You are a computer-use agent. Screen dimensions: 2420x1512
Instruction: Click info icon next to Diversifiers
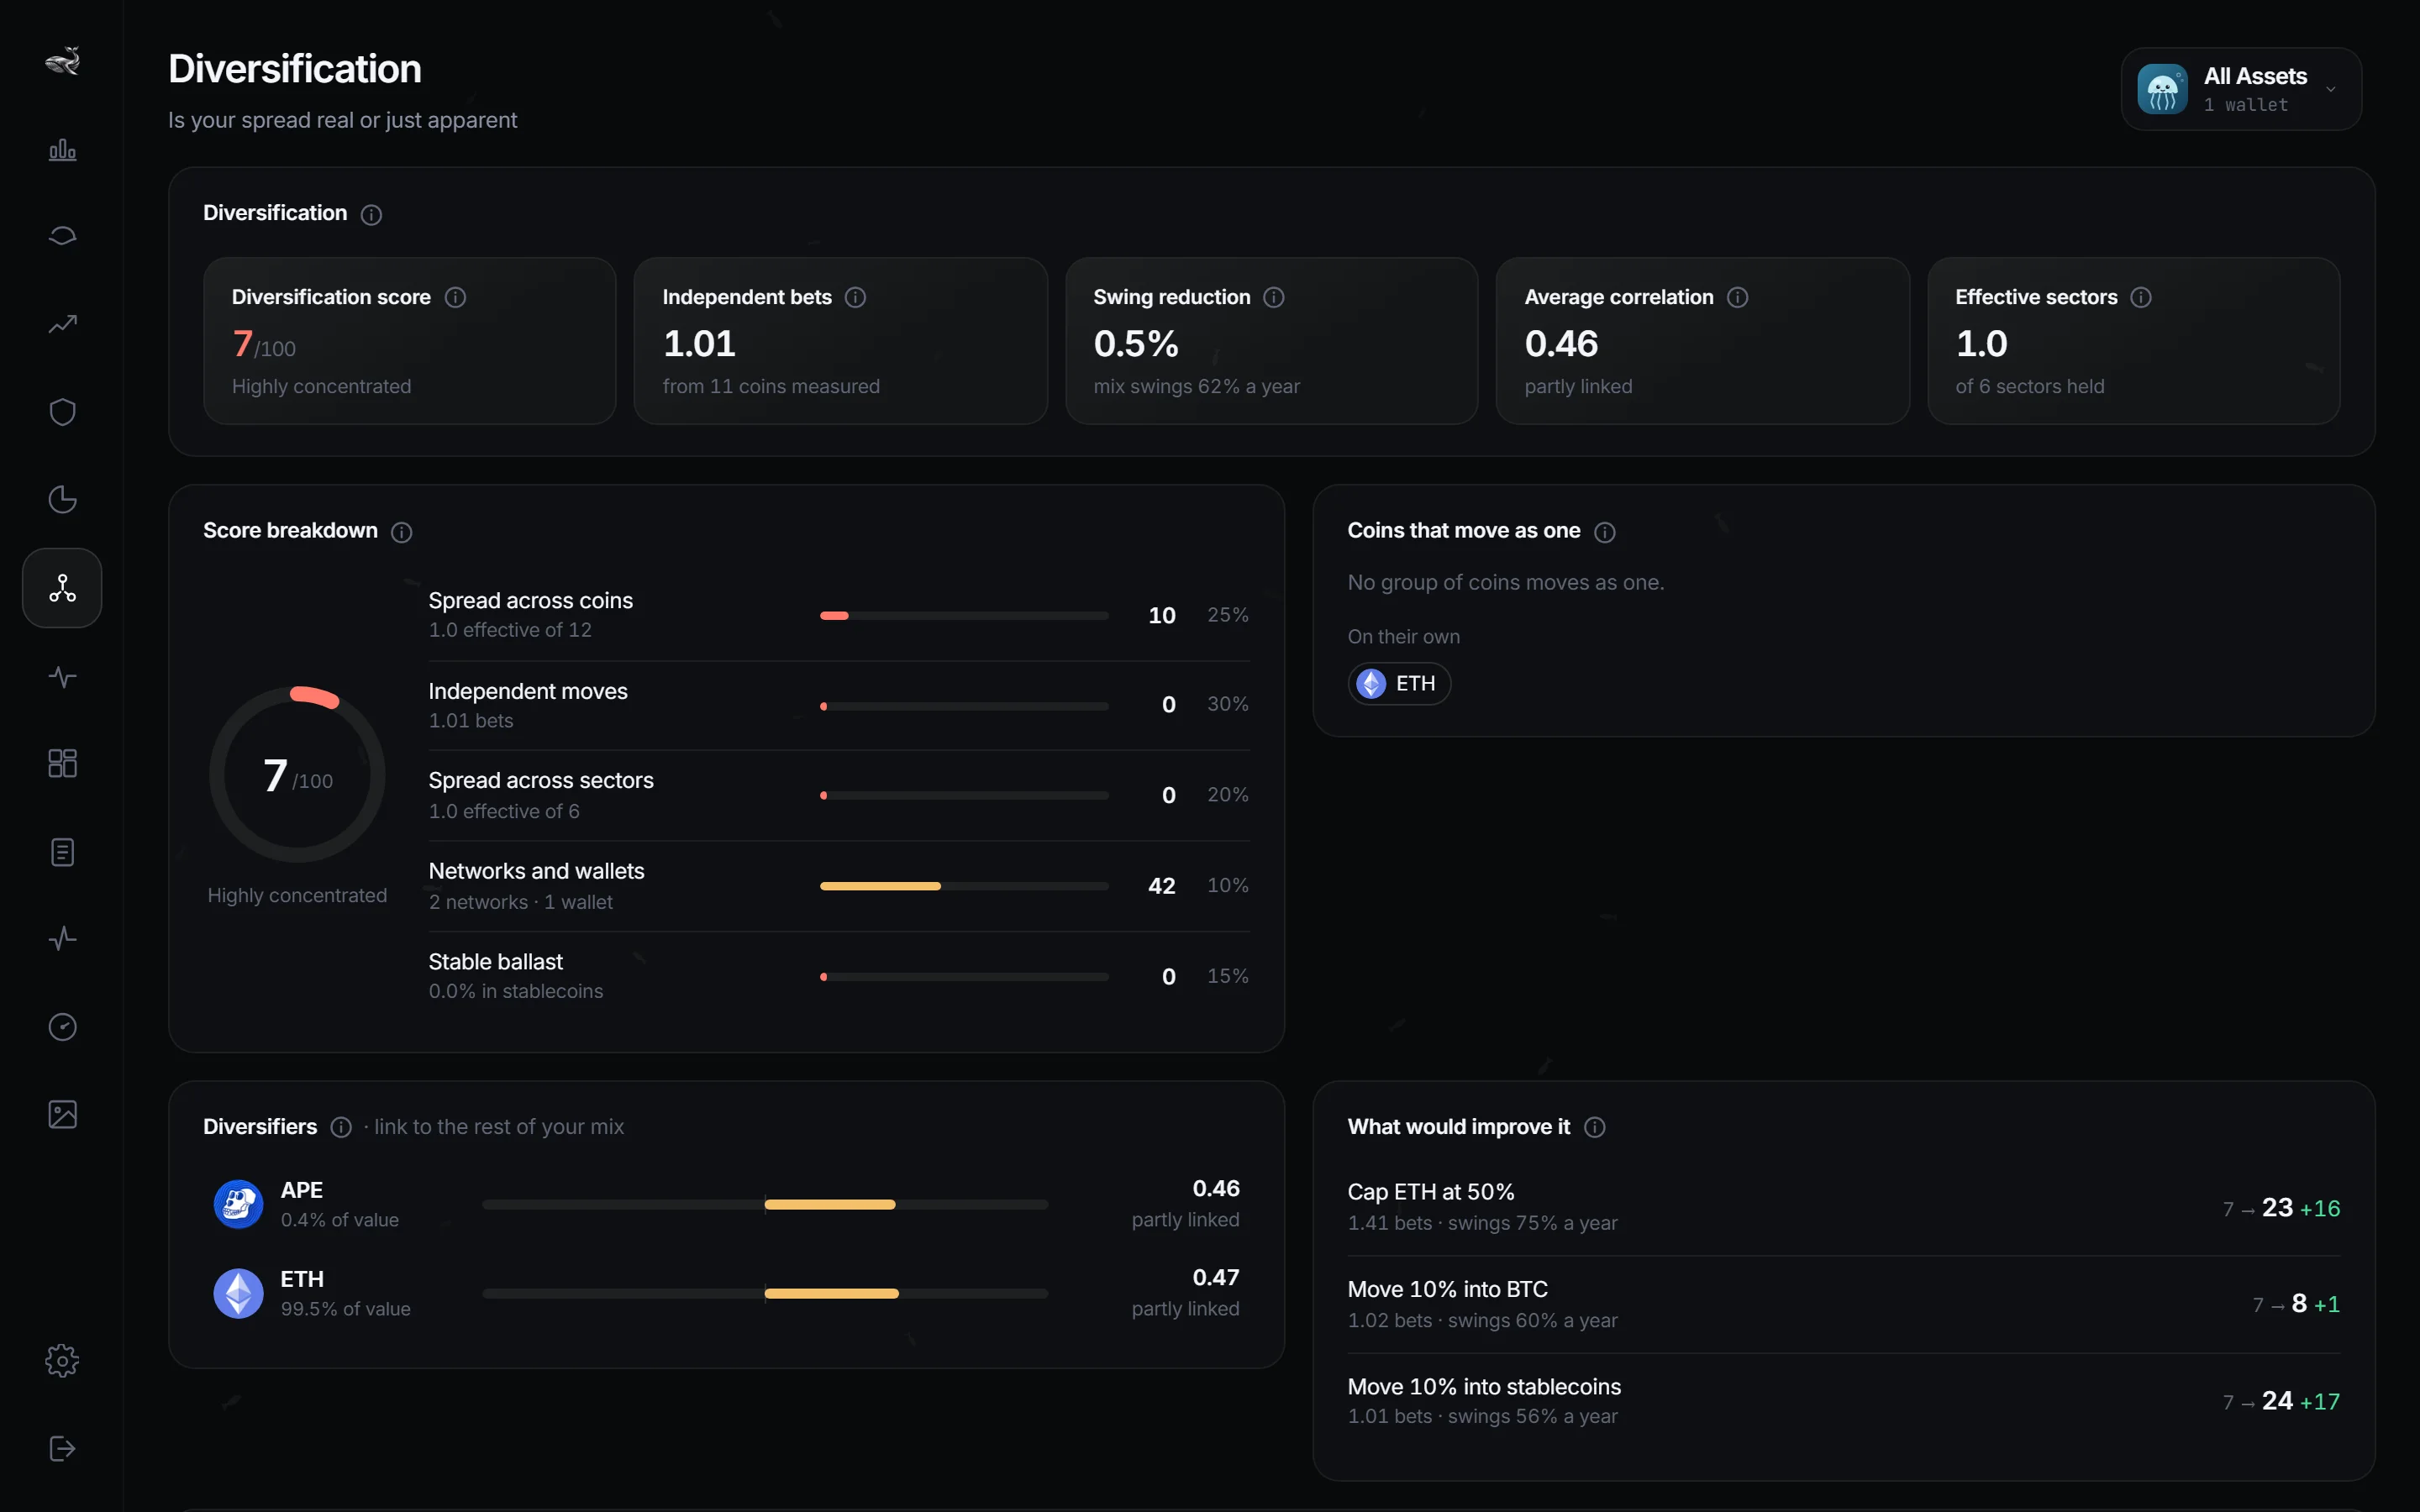point(341,1128)
